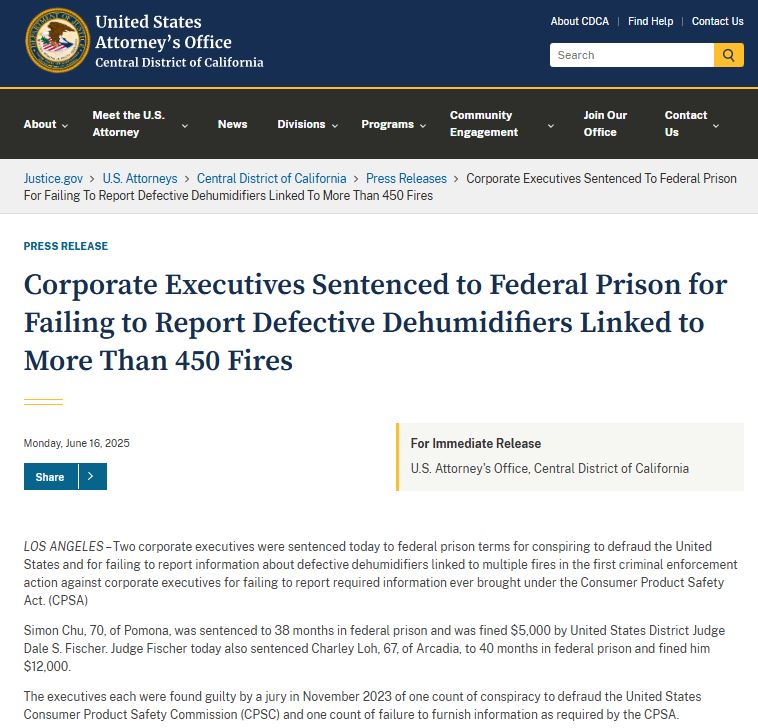The width and height of the screenshot is (758, 728).
Task: Click the arrow icon beside Share
Action: click(92, 476)
